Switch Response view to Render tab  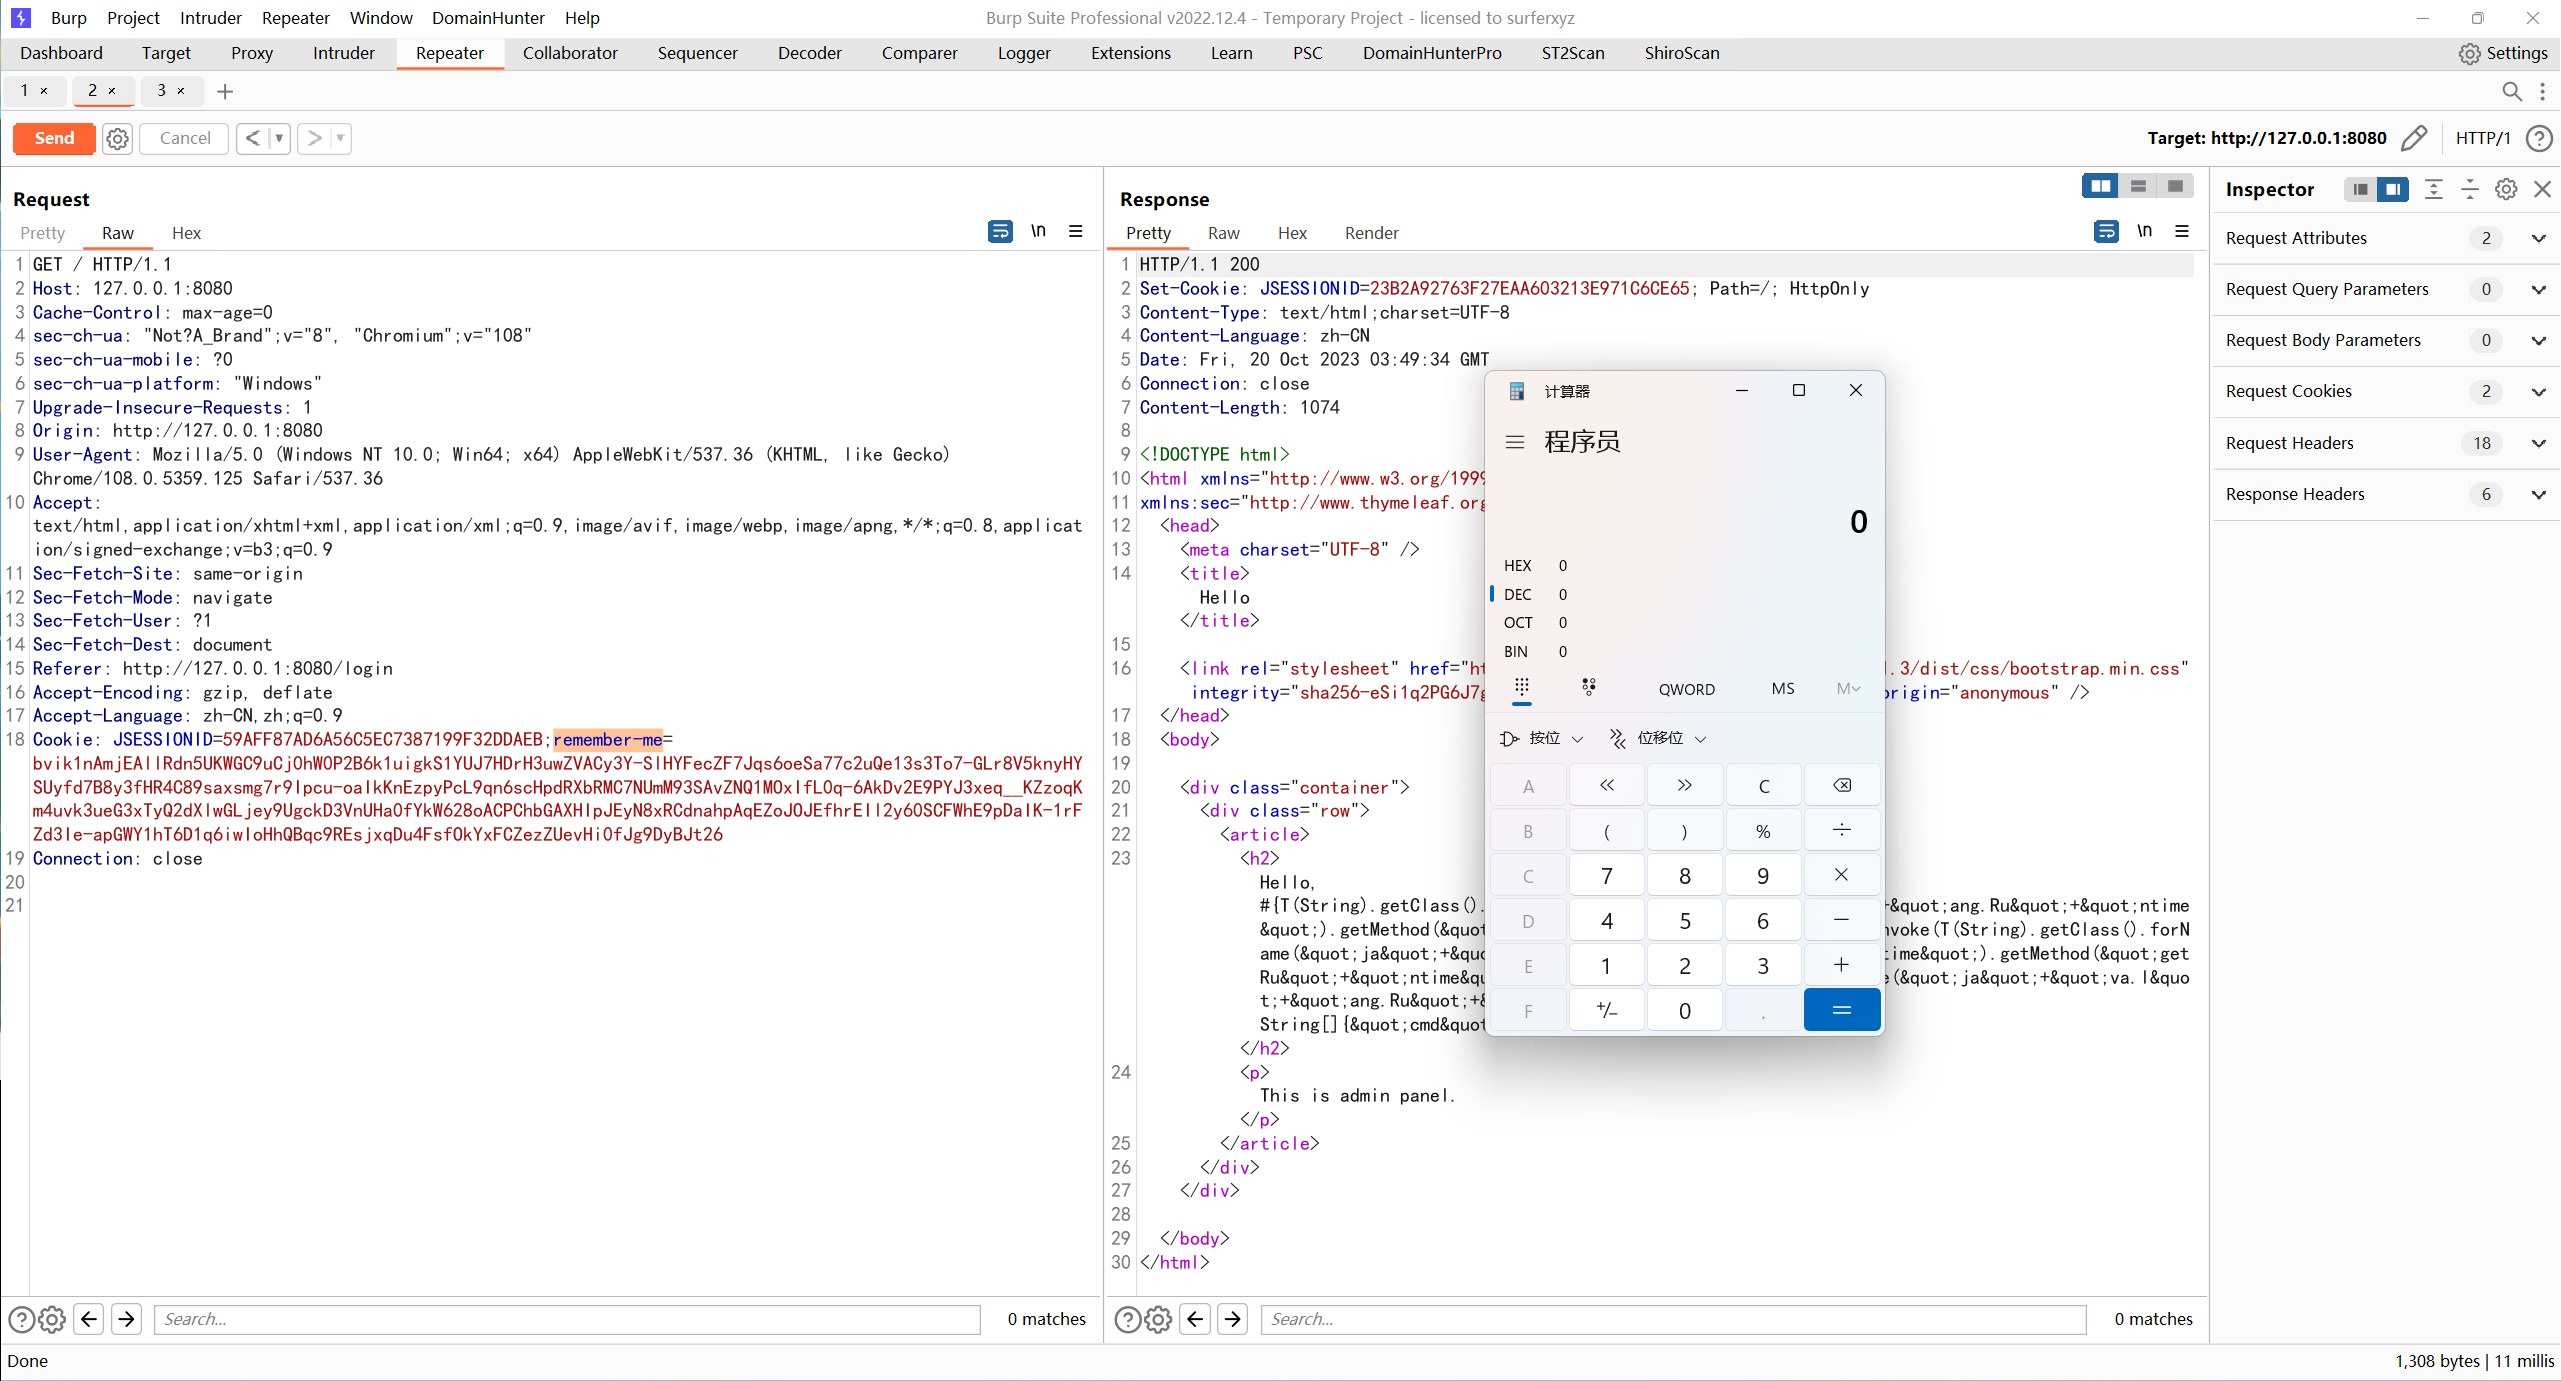tap(1371, 233)
